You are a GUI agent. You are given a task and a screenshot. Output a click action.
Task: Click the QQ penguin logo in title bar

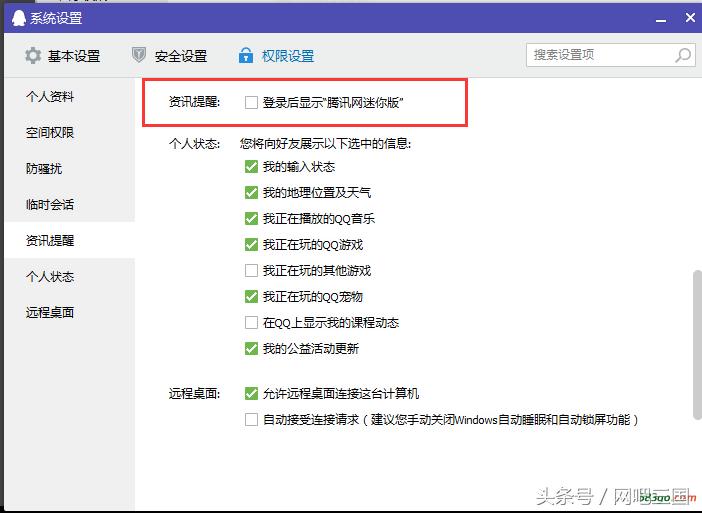pyautogui.click(x=19, y=18)
